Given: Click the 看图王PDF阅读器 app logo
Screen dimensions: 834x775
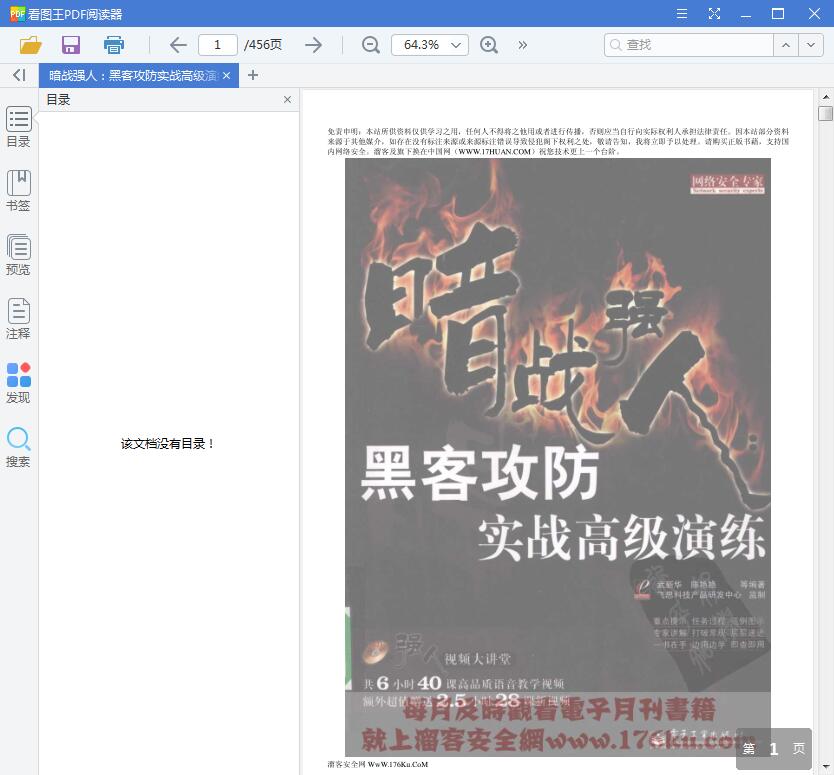Looking at the screenshot, I should [18, 13].
